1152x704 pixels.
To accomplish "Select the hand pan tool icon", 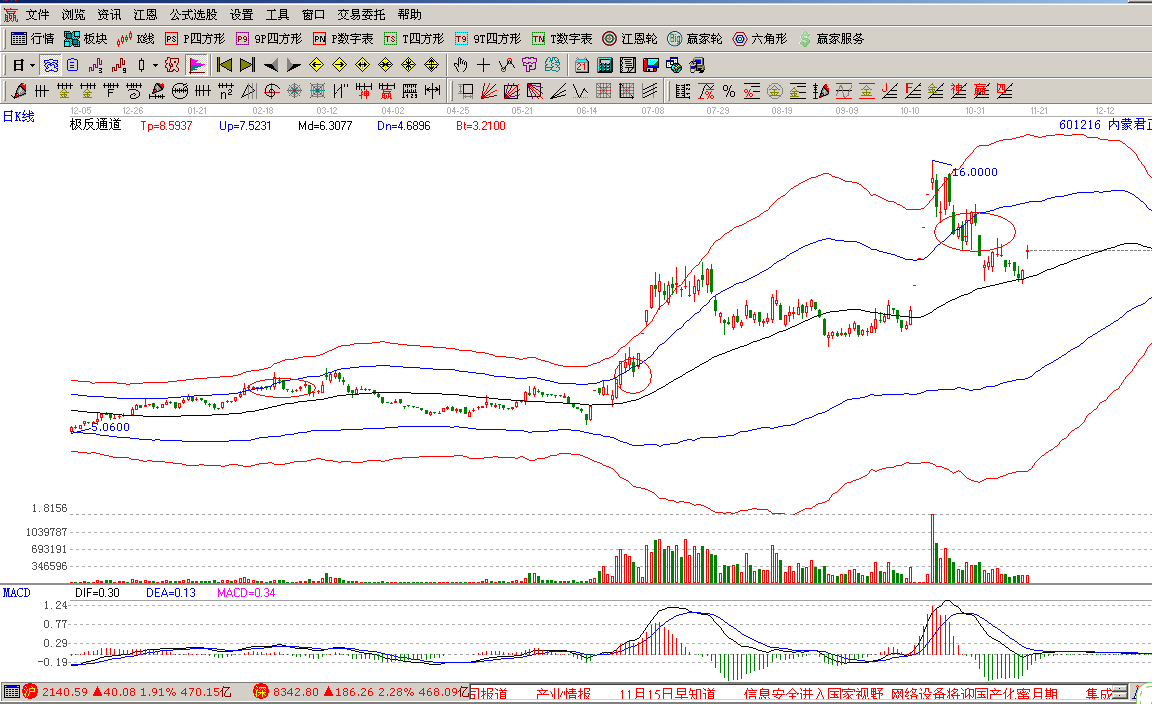I will pyautogui.click(x=460, y=65).
